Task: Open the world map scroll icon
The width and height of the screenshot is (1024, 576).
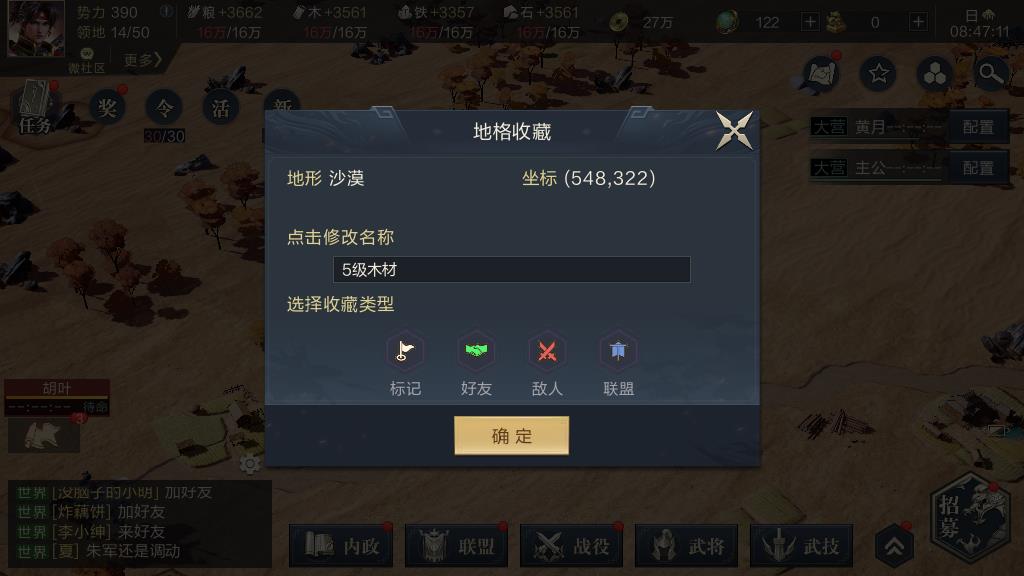Action: (822, 73)
